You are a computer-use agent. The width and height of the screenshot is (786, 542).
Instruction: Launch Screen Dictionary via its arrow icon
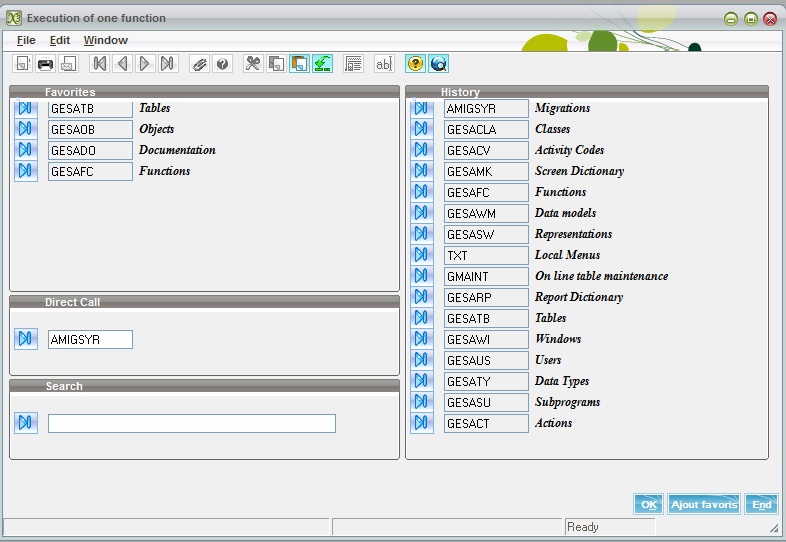pyautogui.click(x=422, y=171)
